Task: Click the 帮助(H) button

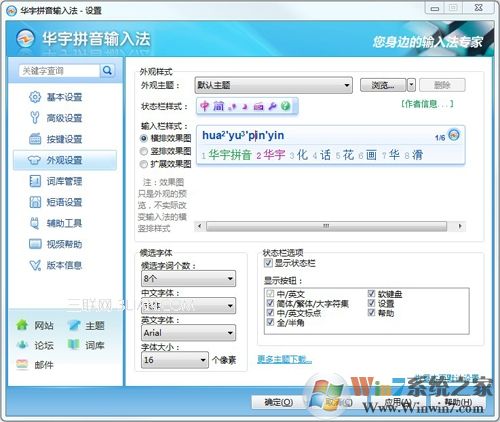Action: (458, 402)
